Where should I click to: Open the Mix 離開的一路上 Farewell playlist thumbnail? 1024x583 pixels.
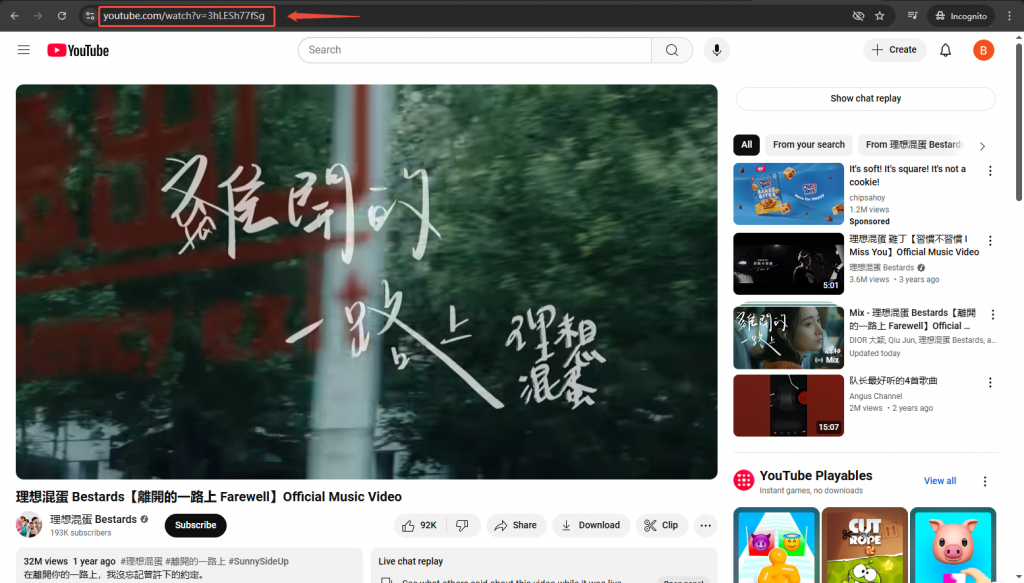tap(788, 338)
